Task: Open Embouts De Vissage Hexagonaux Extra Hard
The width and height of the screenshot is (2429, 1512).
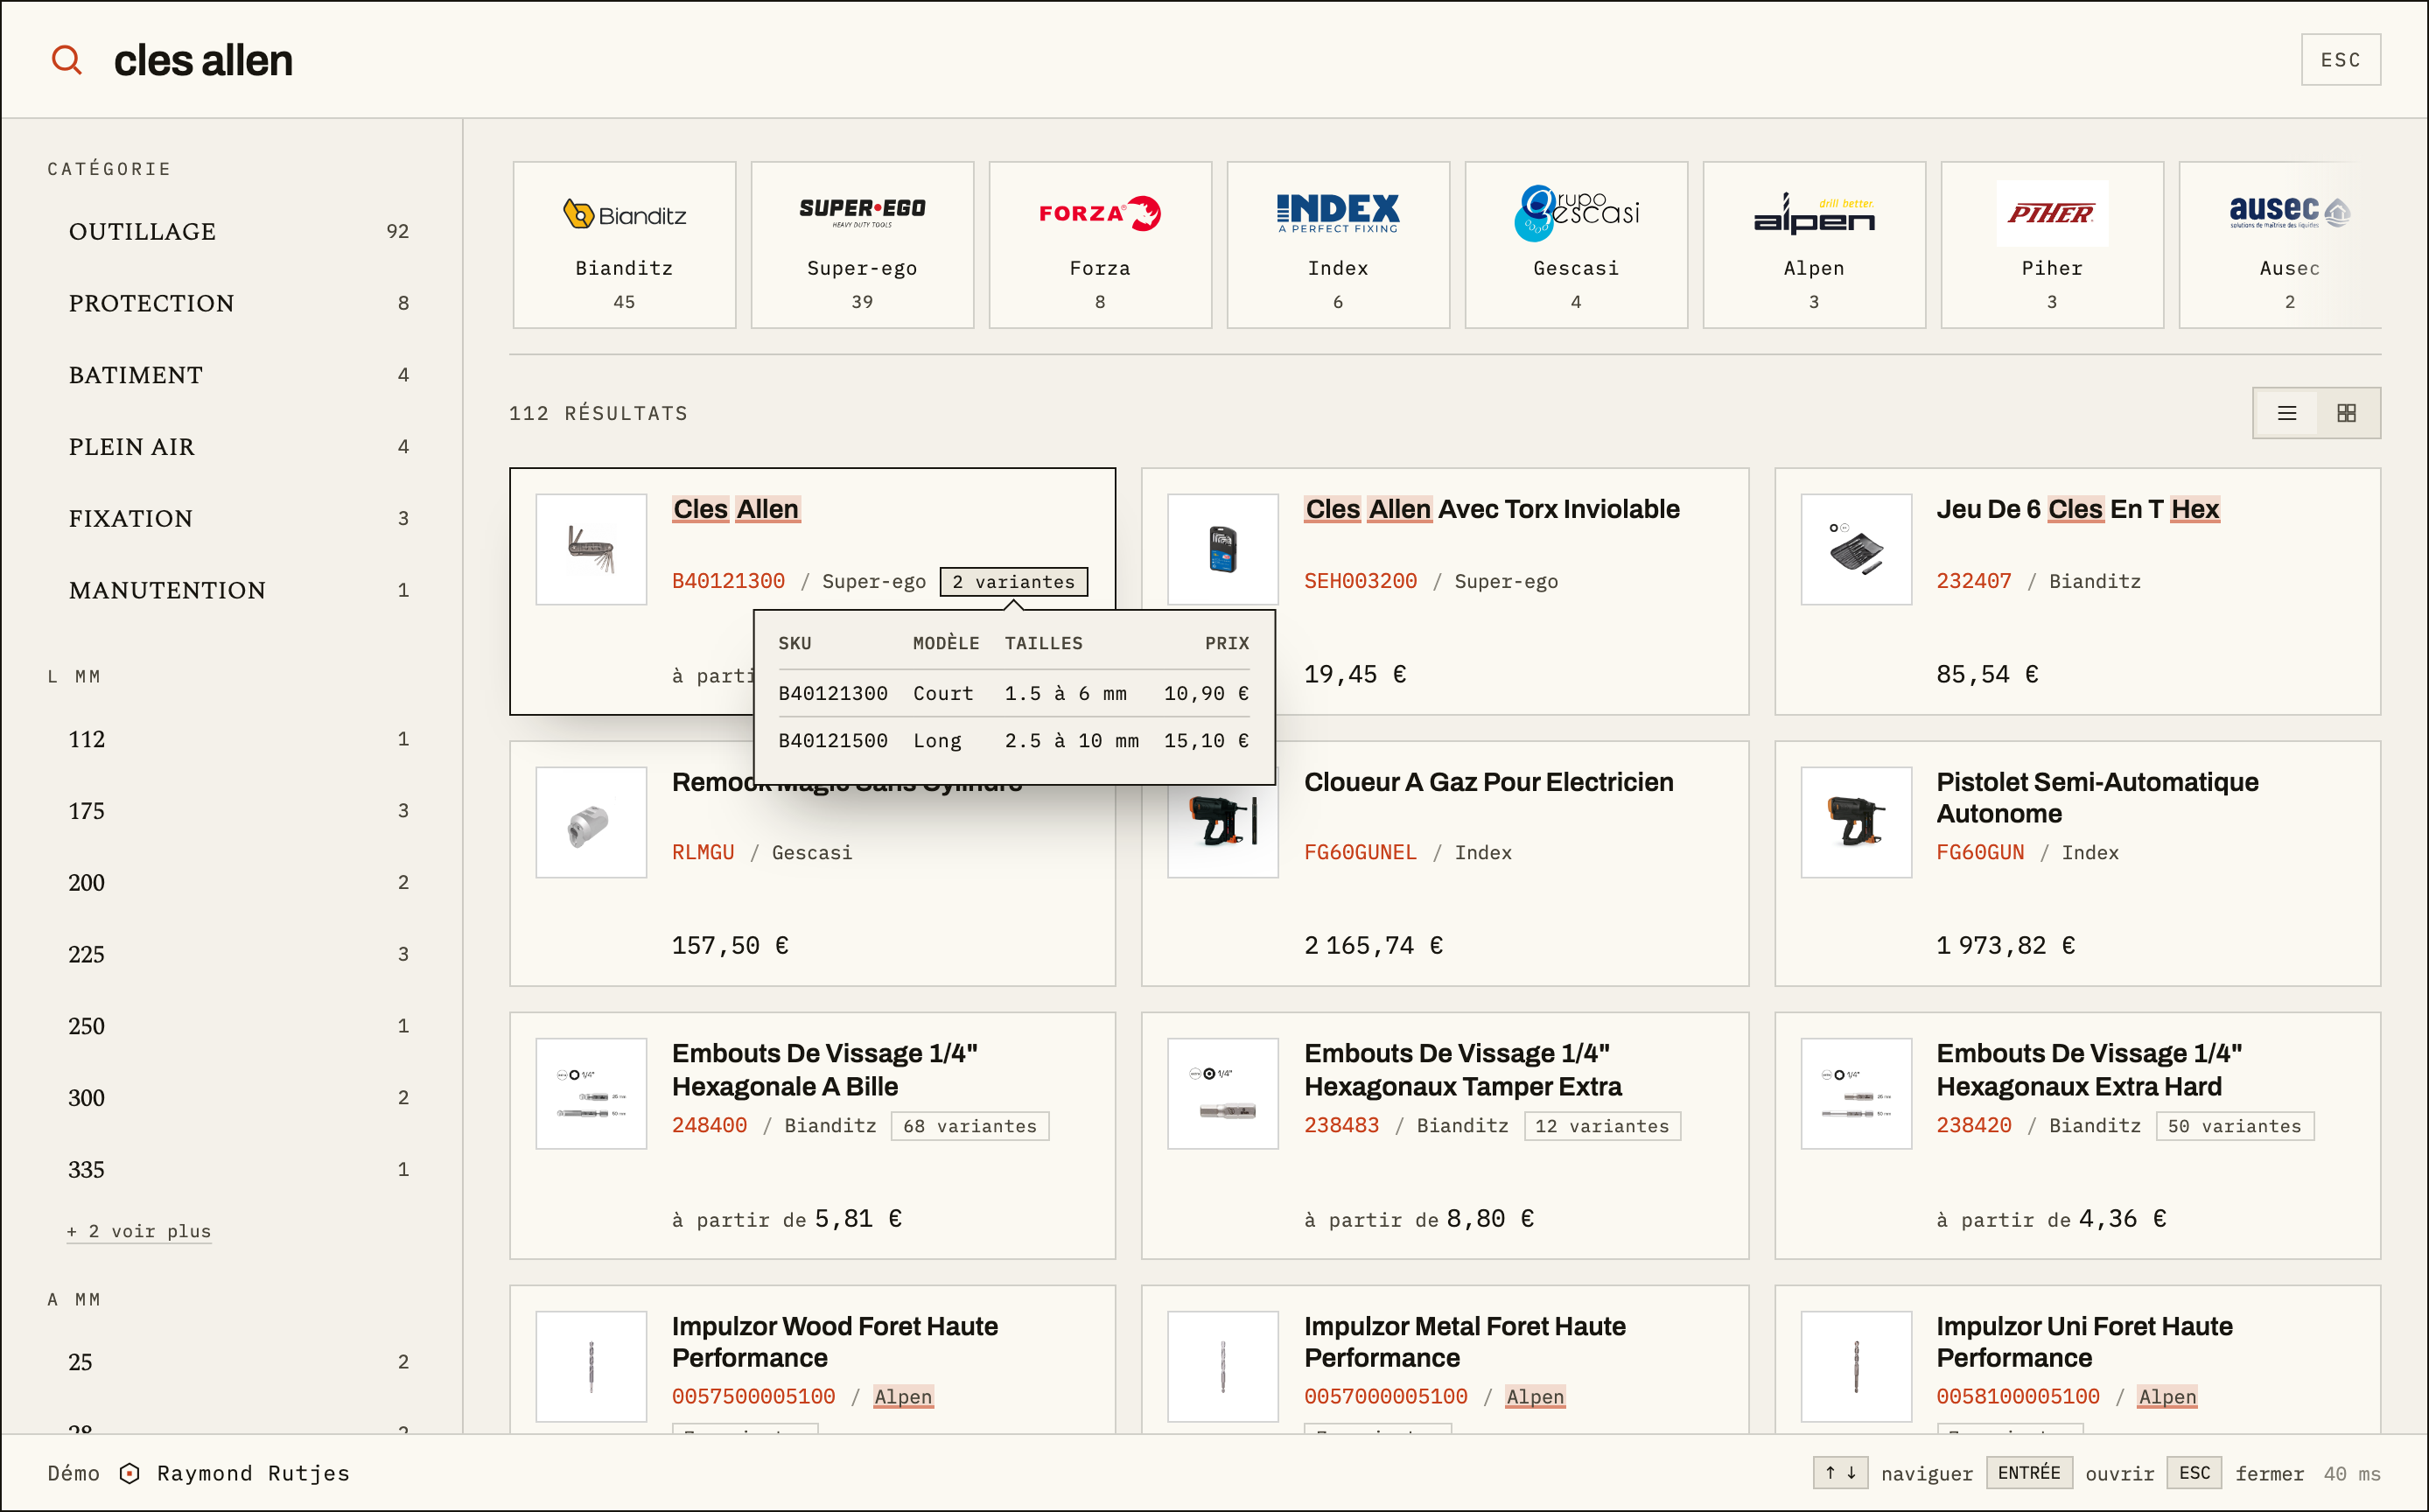Action: tap(2089, 1069)
